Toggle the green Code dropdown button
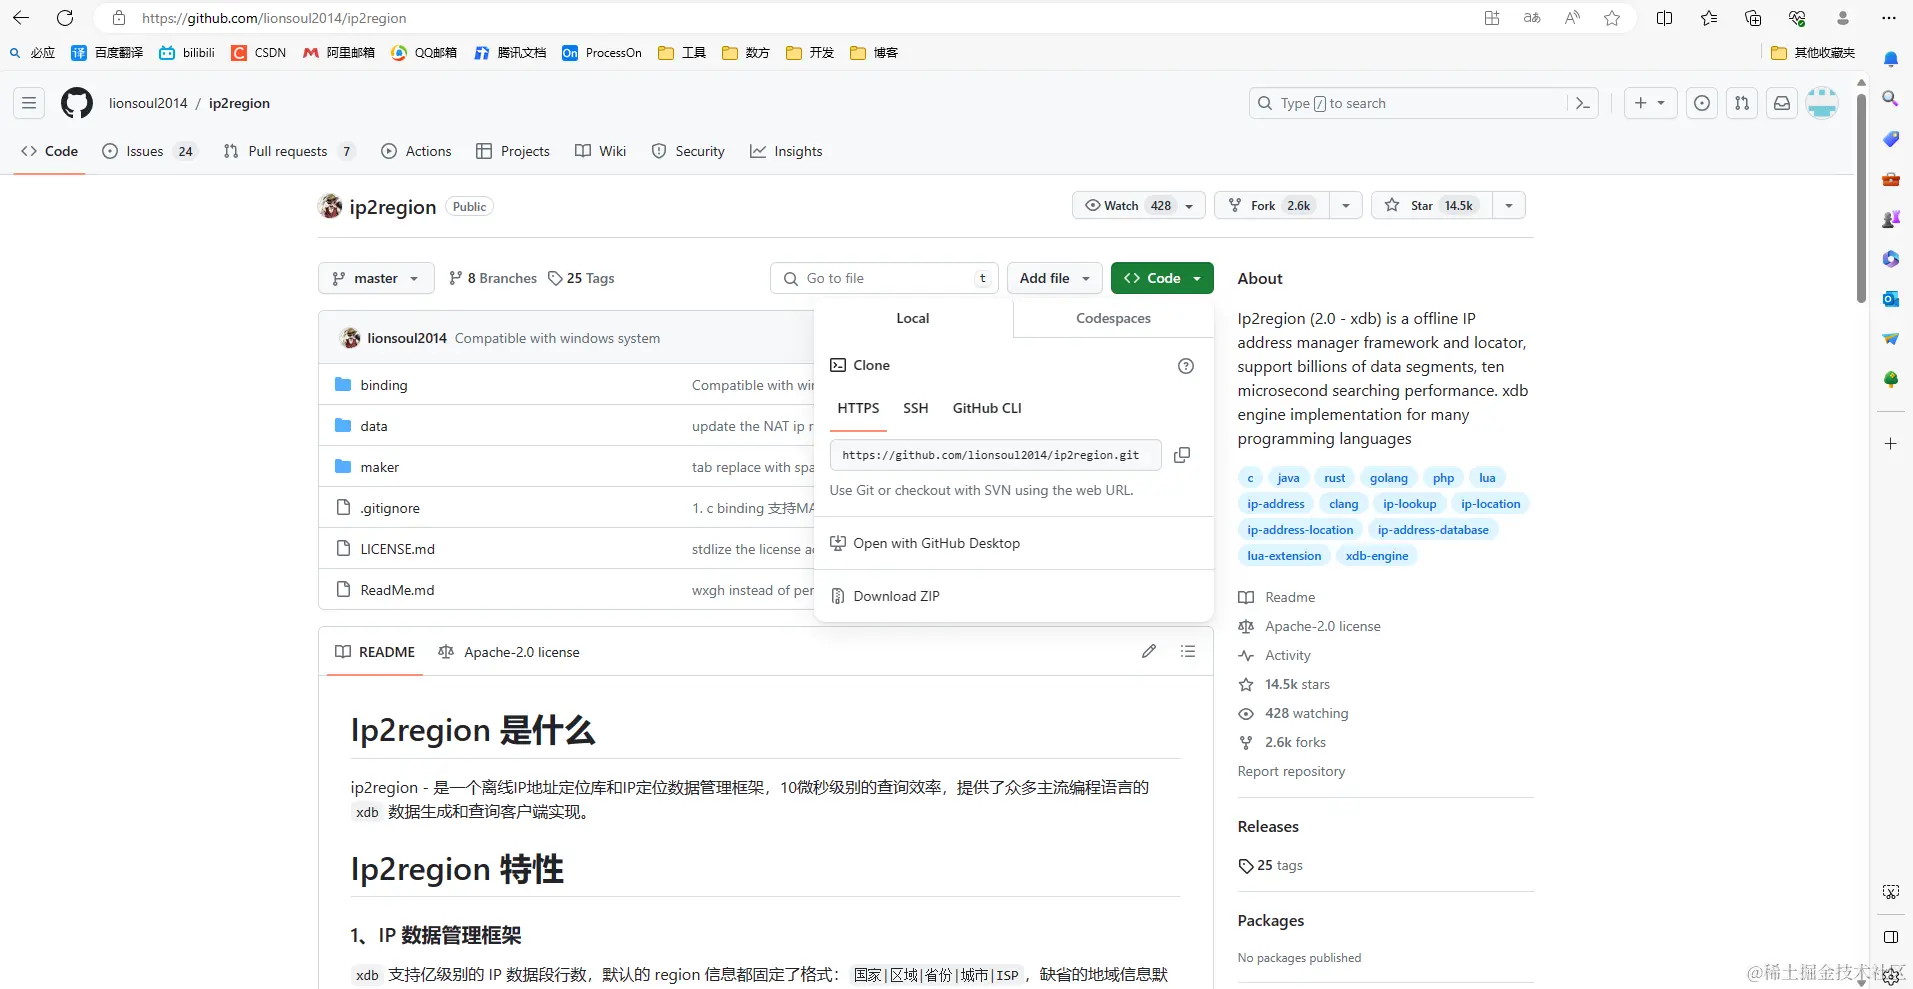 tap(1162, 278)
